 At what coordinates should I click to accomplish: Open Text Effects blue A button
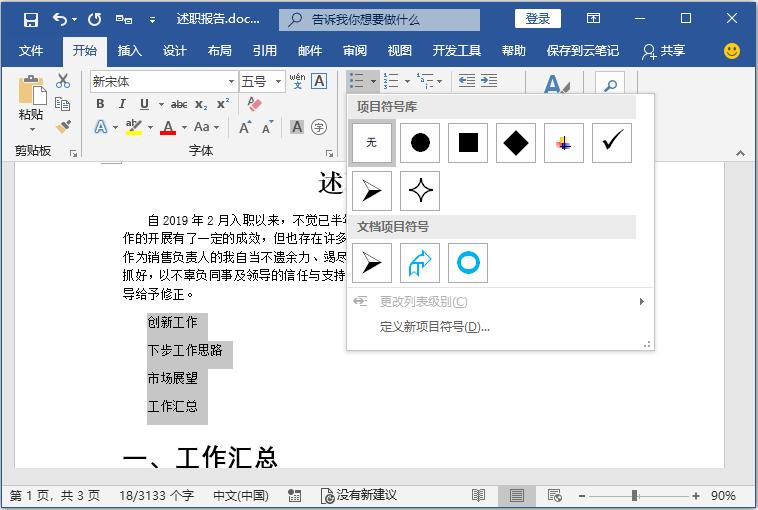[x=101, y=127]
